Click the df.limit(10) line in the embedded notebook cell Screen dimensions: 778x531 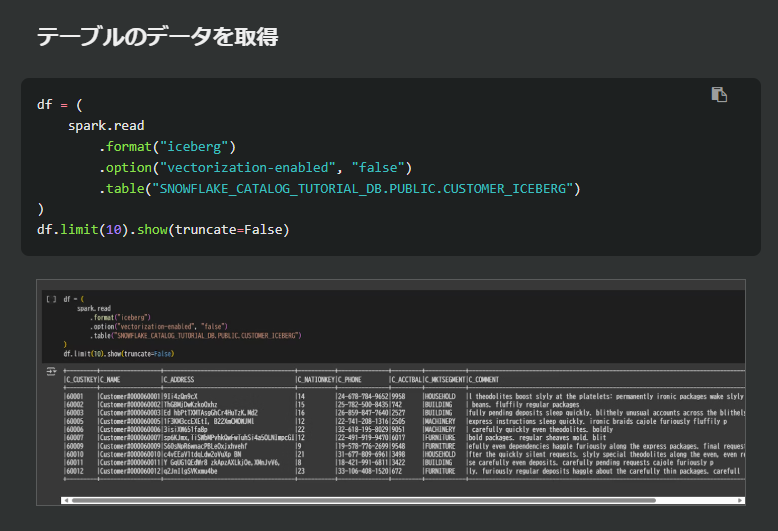(119, 354)
